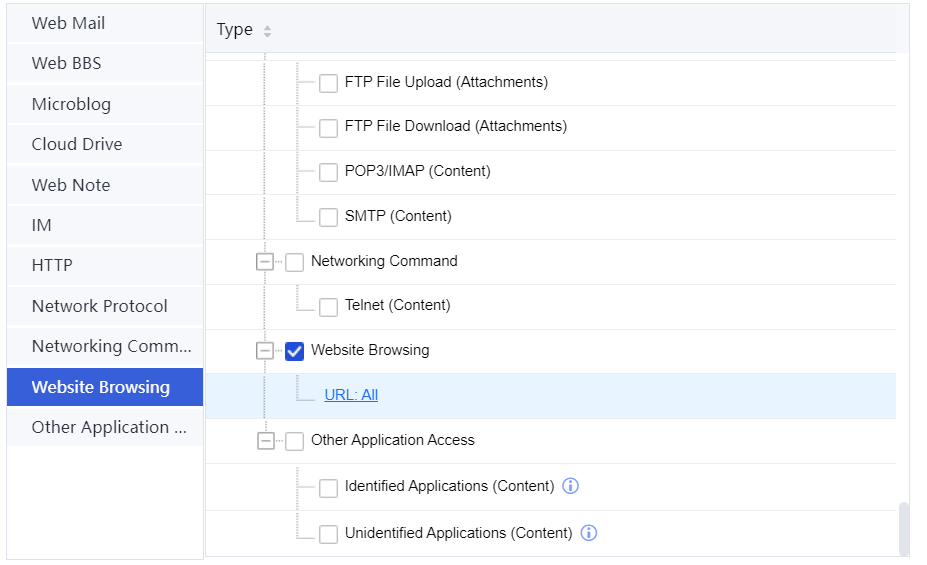Viewport: 927px width, 565px height.
Task: Click info icon beside Identified Applications
Action: [571, 486]
